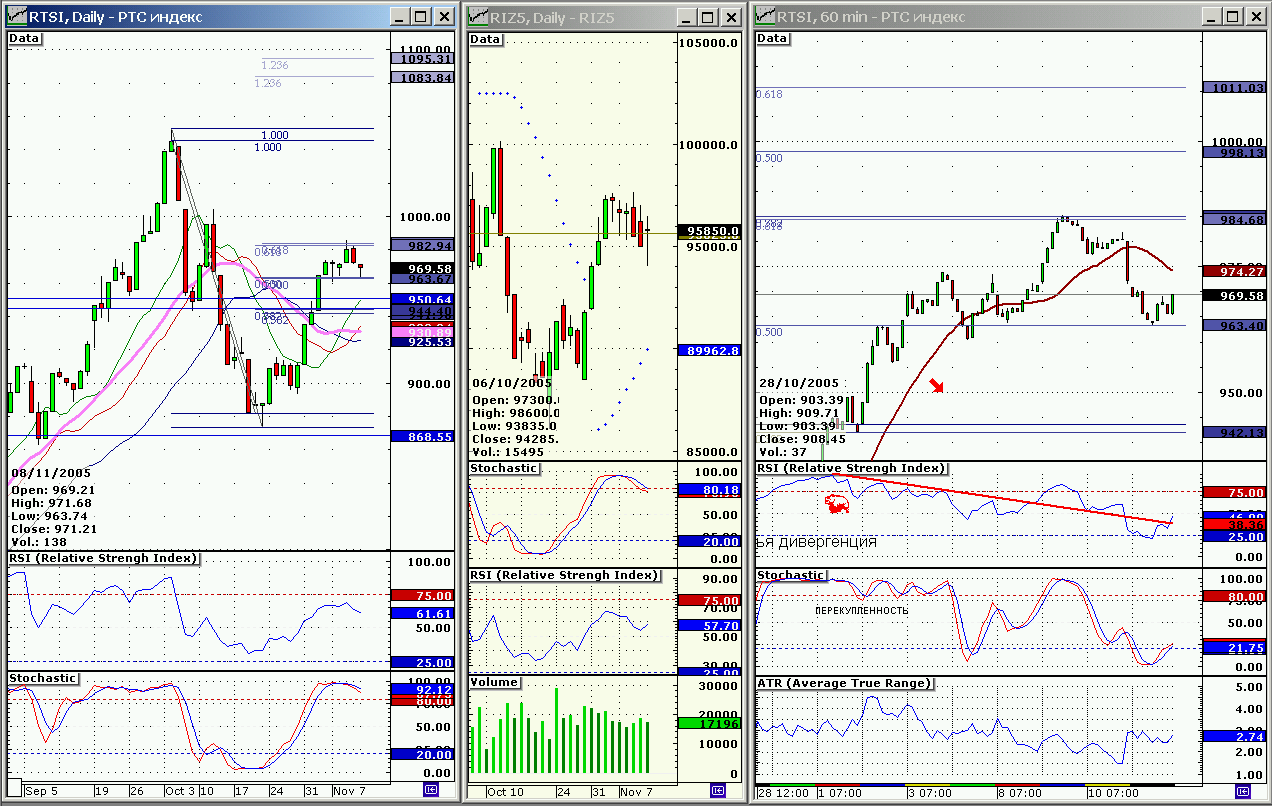Click the 28 12:00 time axis label
1272x806 pixels.
coord(783,792)
